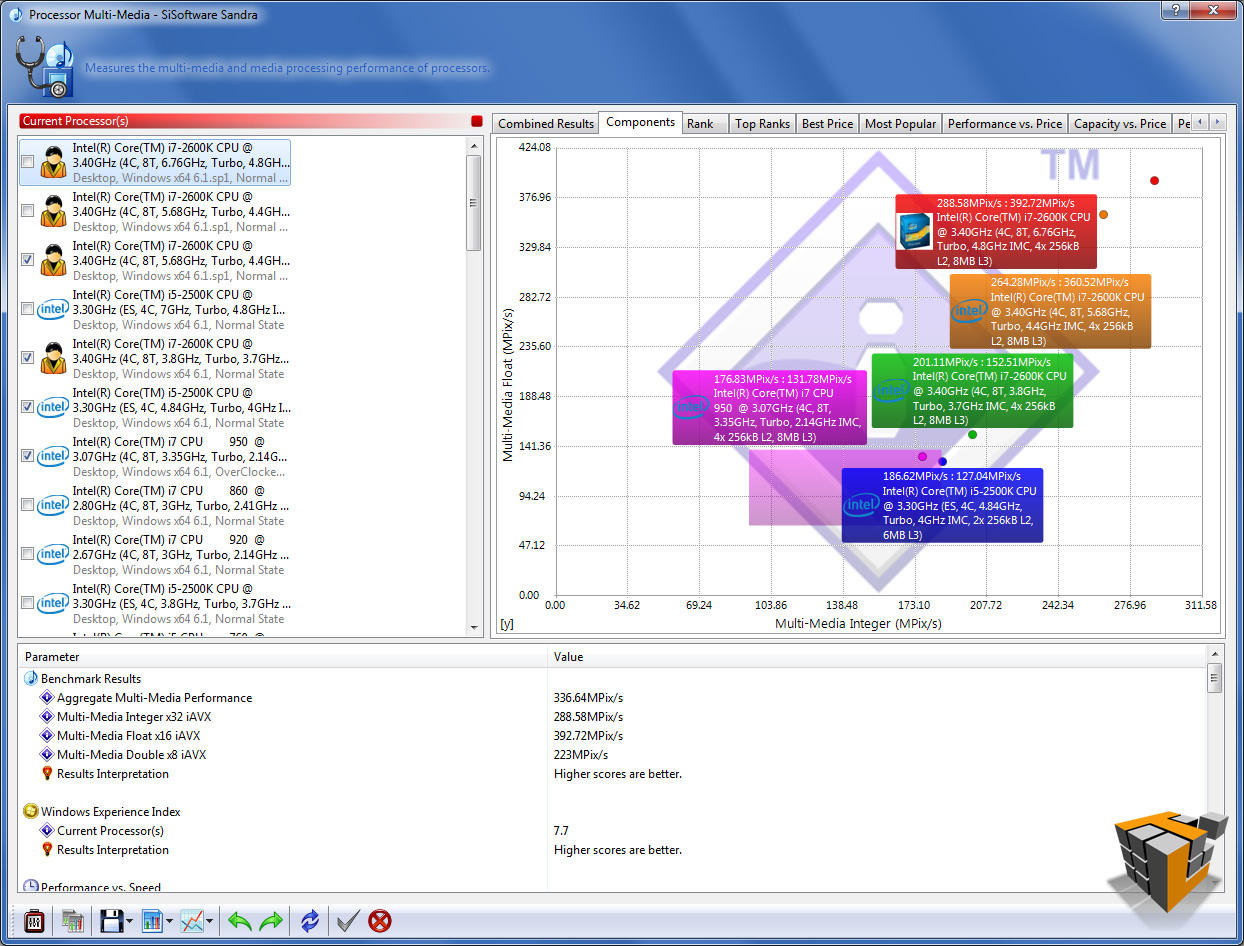Click the down arrow of processor list scrollbar
Viewport: 1244px width, 946px height.
tap(475, 627)
